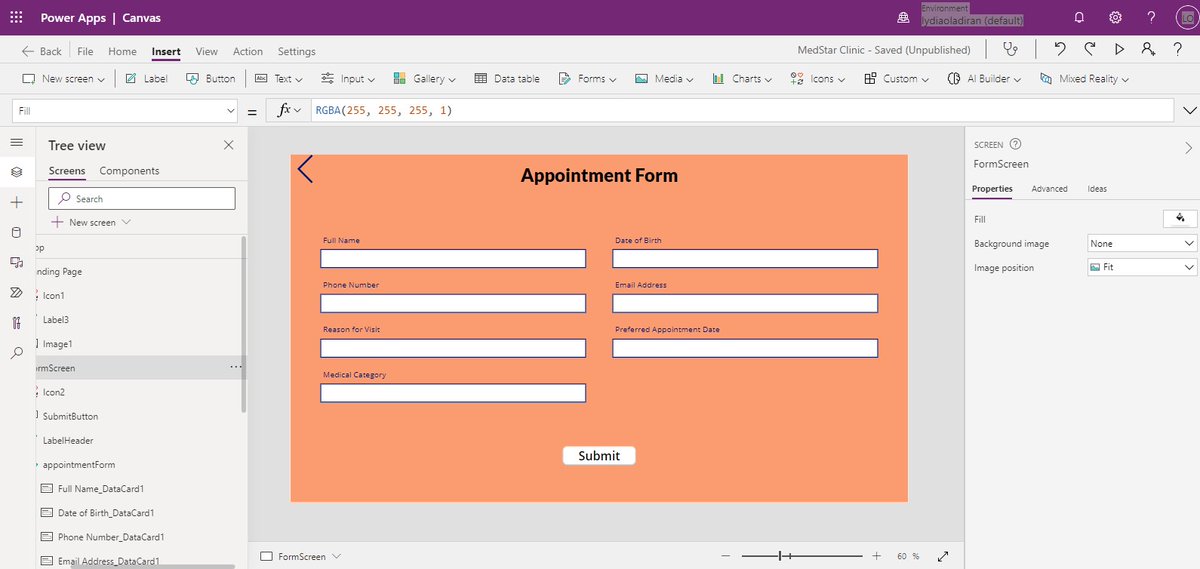Preview the app with play icon
Image resolution: width=1200 pixels, height=569 pixels.
pos(1119,49)
